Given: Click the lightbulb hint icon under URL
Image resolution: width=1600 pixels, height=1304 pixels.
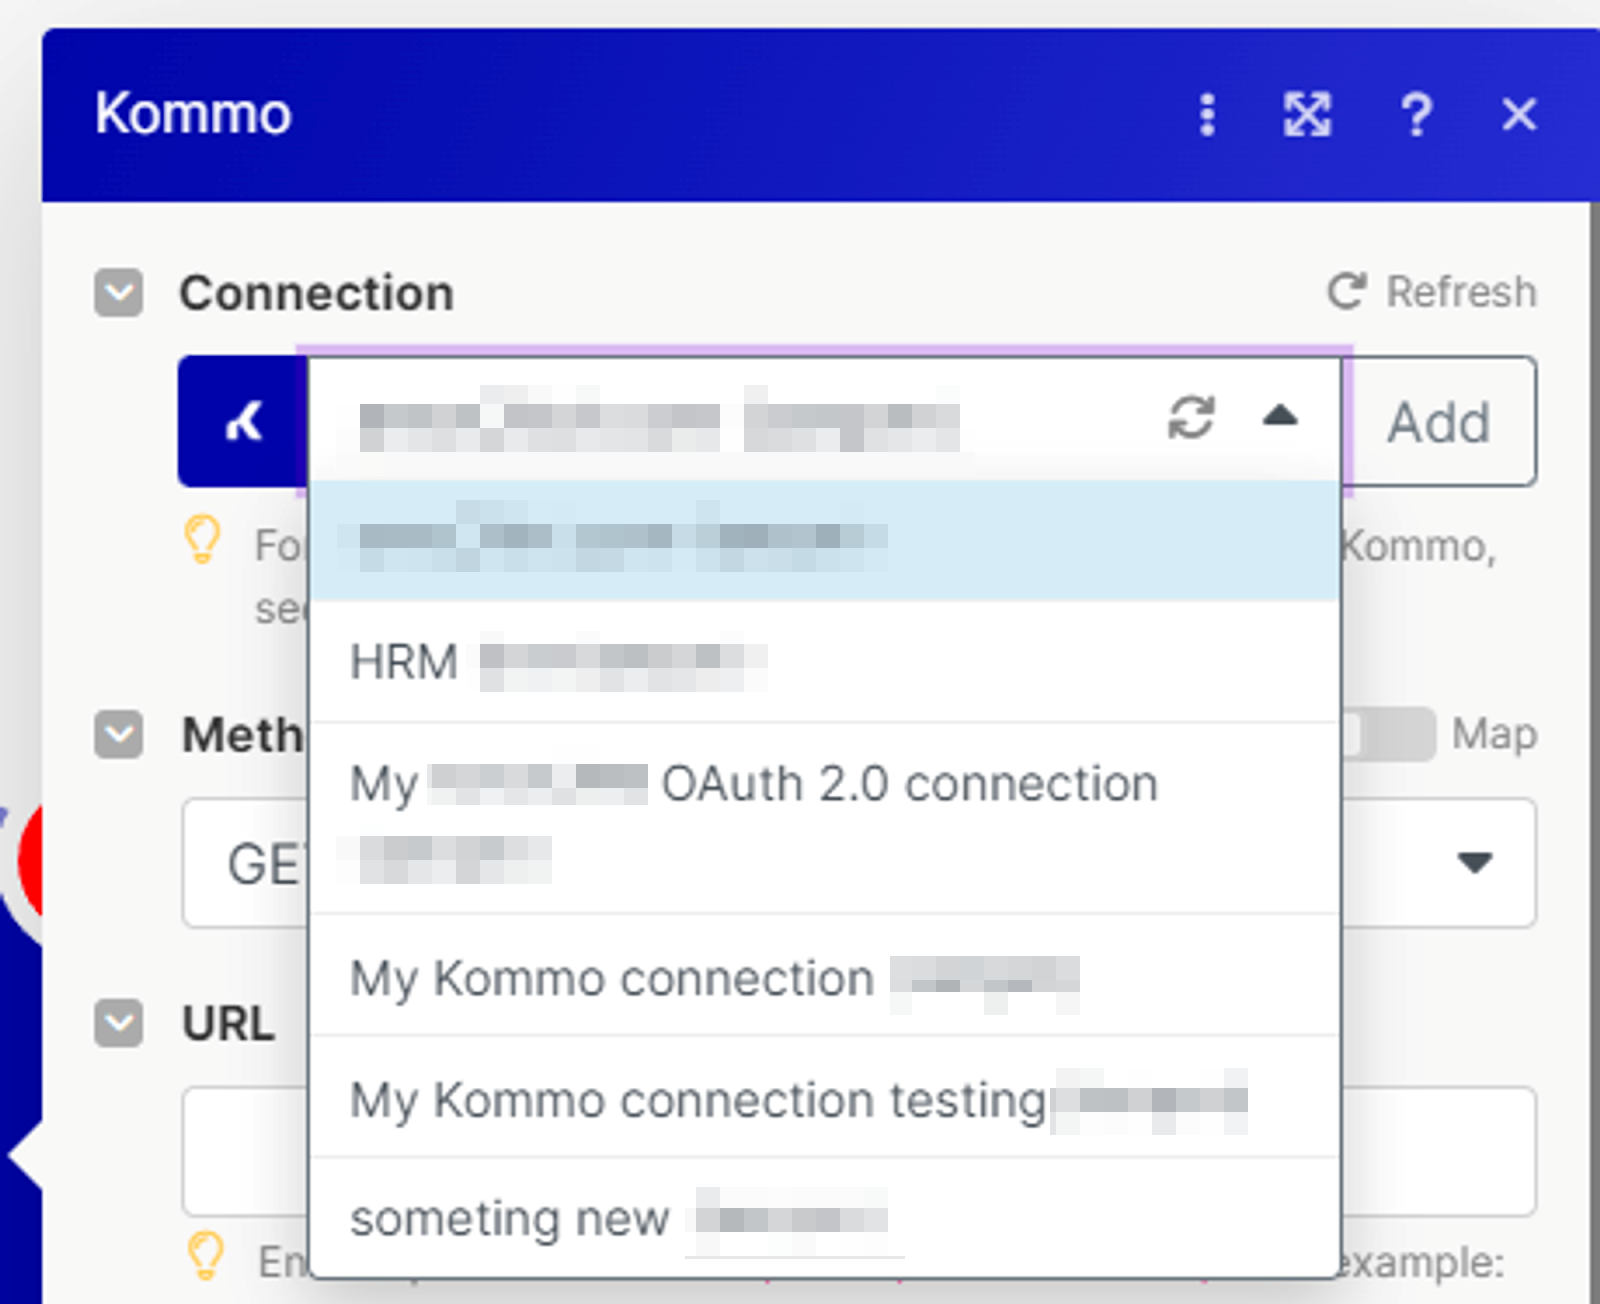Looking at the screenshot, I should tap(206, 1256).
